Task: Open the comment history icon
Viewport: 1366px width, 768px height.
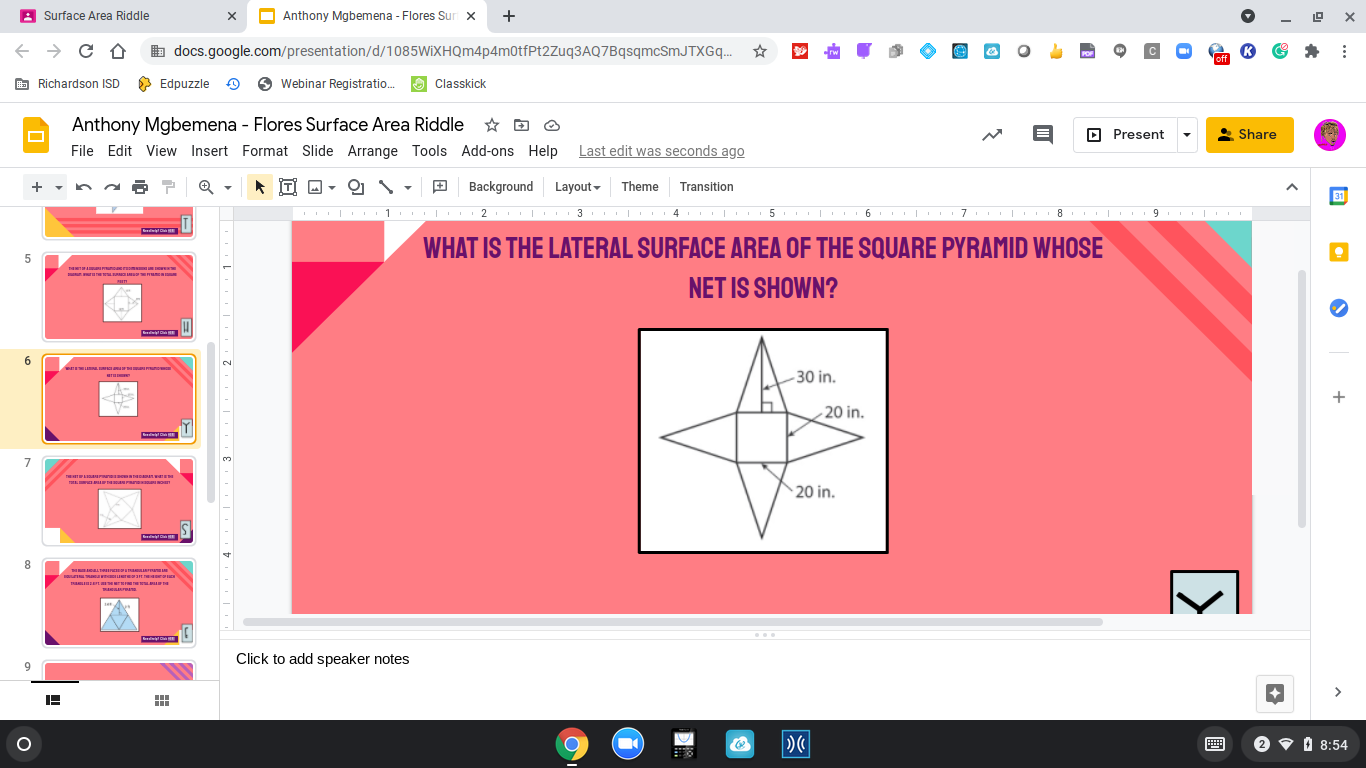Action: tap(1043, 135)
